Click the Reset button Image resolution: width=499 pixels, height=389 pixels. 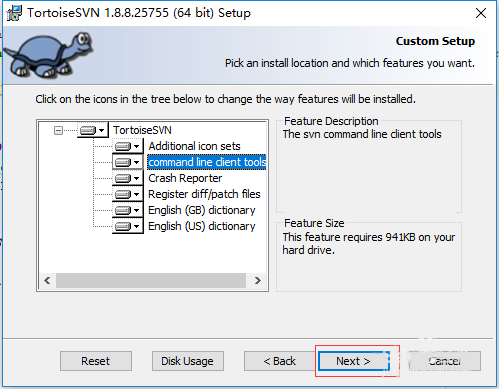[96, 361]
